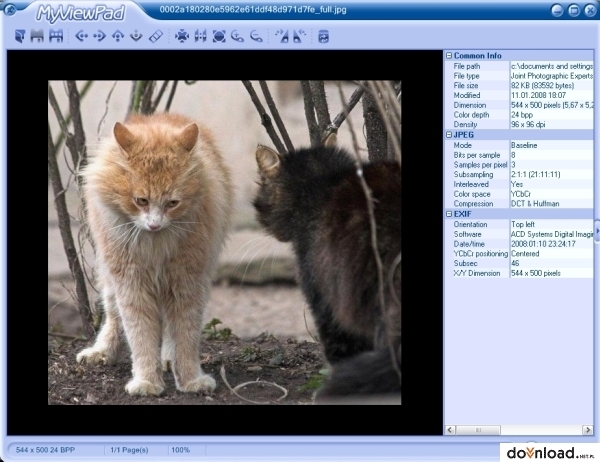600x462 pixels.
Task: Go to previous image with left arrow icon
Action: (x=81, y=36)
